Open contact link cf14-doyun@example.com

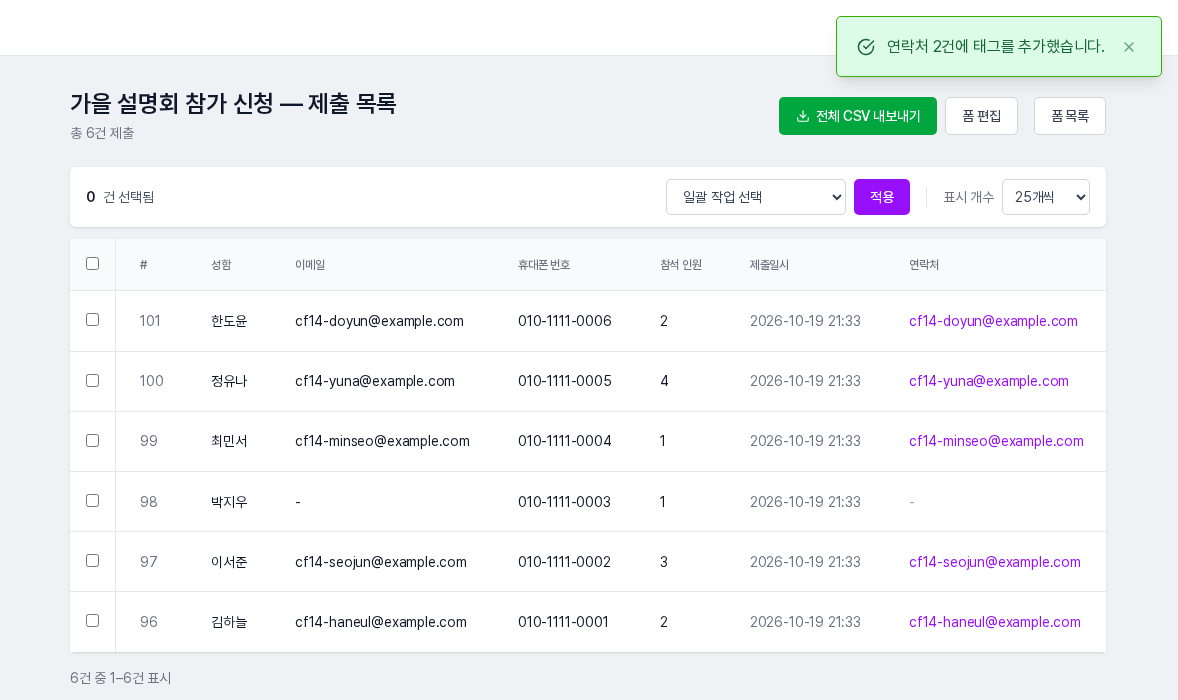[993, 321]
